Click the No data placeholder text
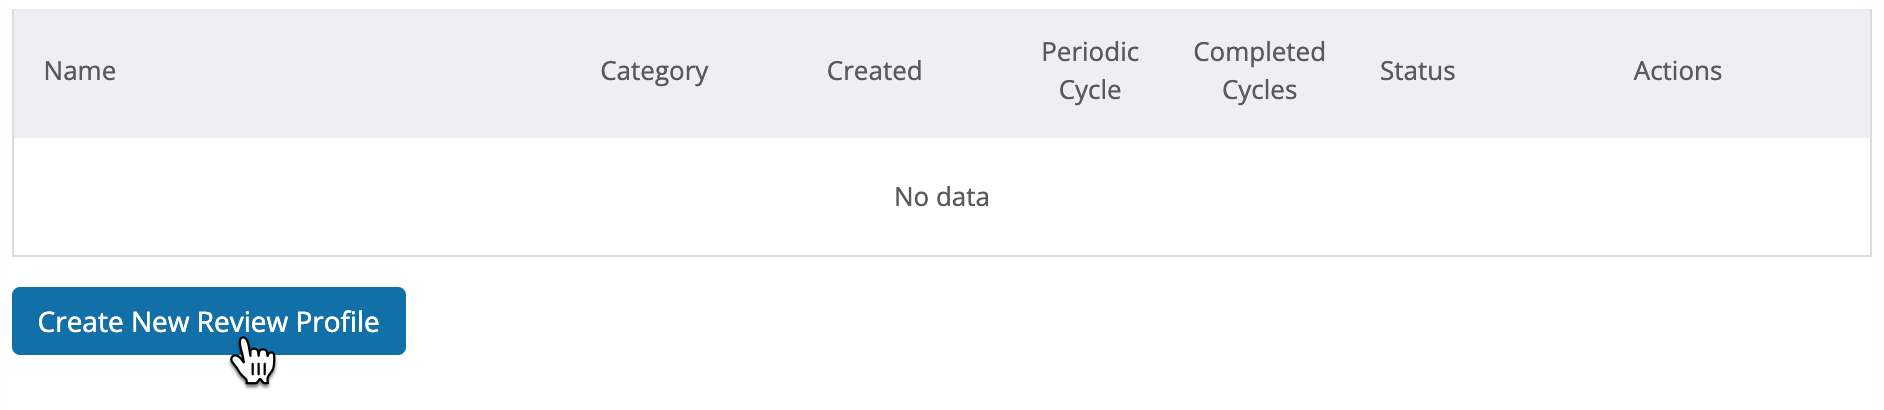Viewport: 1884px width, 410px height. pyautogui.click(x=941, y=197)
